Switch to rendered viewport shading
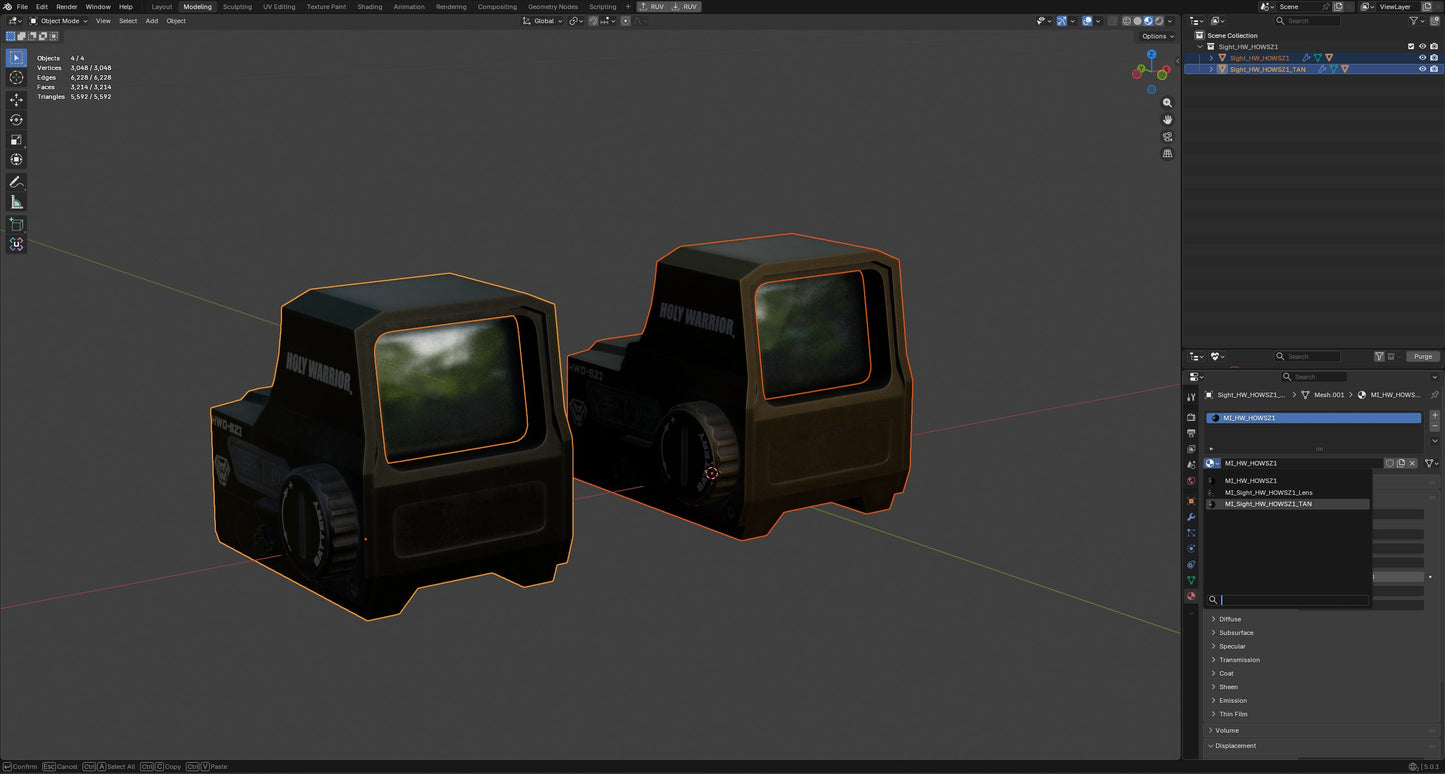 point(1158,21)
